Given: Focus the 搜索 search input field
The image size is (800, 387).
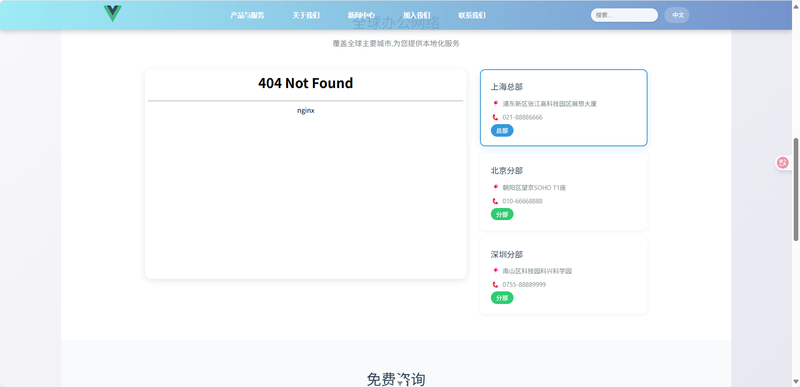Looking at the screenshot, I should [x=624, y=15].
